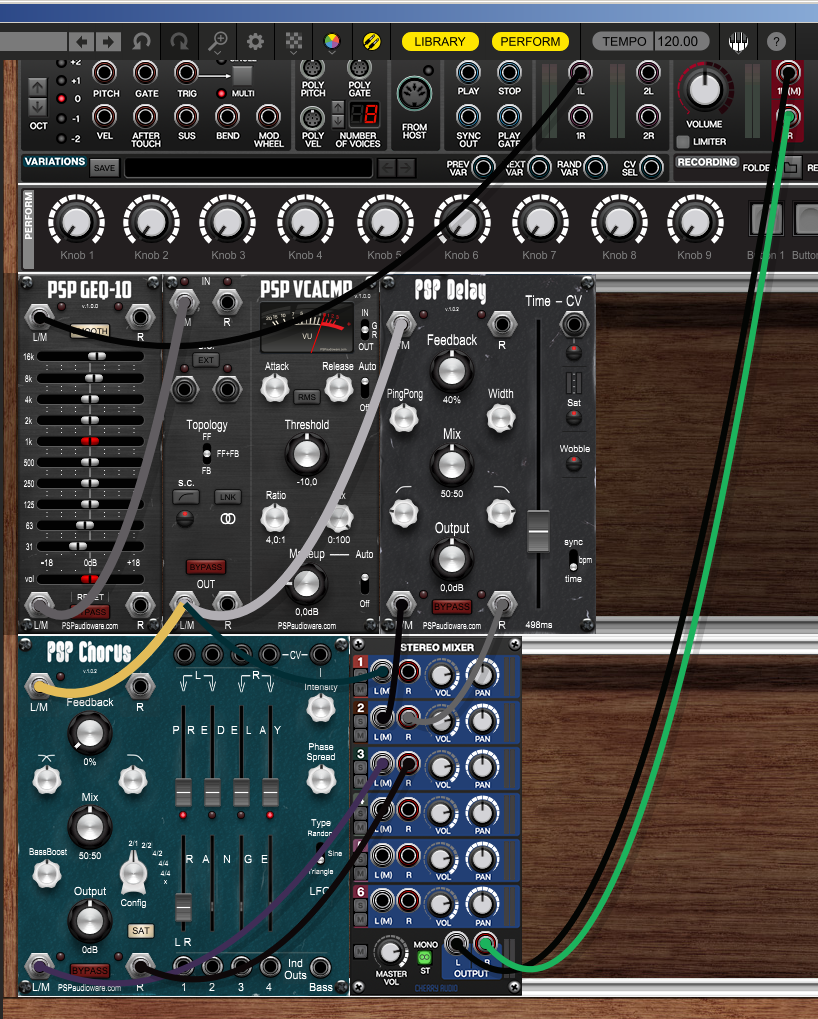Click the Time slider handle on PSP Delay
Screen dimensions: 818x1019
tap(538, 531)
